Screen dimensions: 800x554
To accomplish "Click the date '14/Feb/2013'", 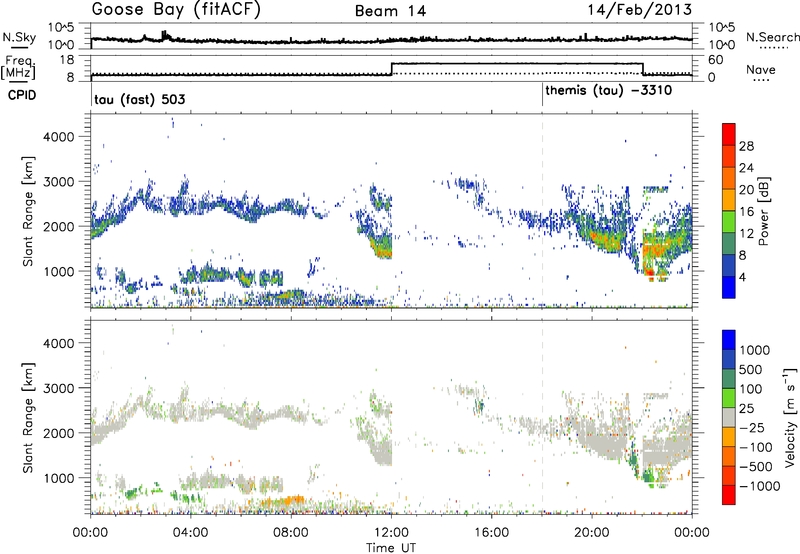I will [x=639, y=10].
